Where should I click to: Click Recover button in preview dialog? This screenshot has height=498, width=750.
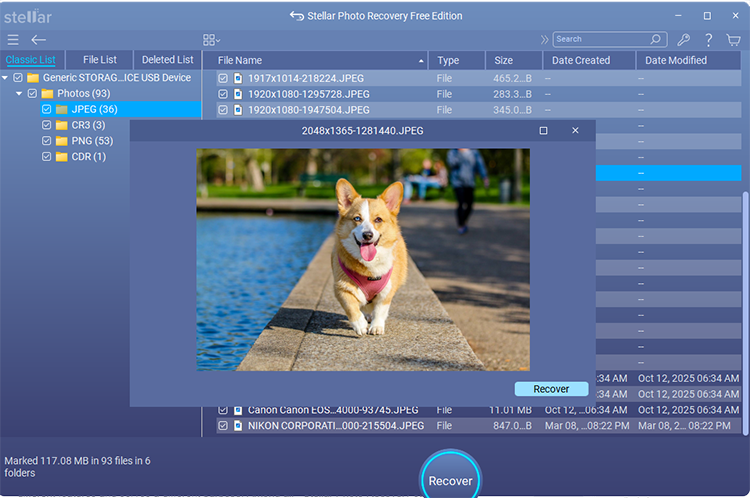pyautogui.click(x=551, y=389)
